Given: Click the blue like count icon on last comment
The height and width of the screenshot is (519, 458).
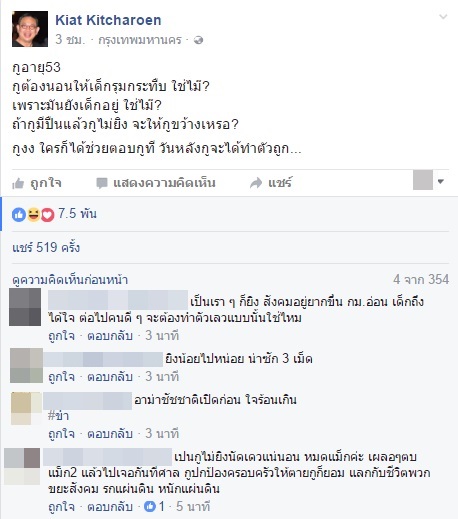Looking at the screenshot, I should click(x=150, y=507).
